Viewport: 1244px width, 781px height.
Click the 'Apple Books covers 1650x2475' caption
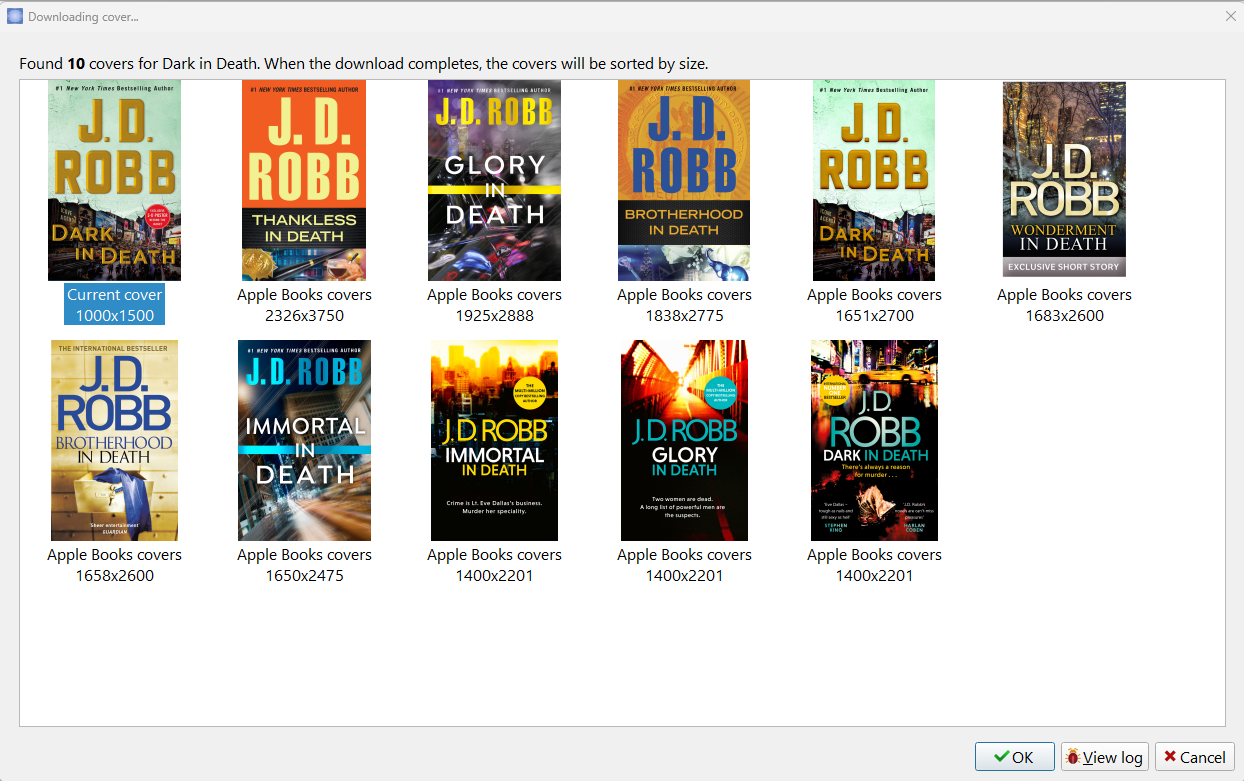click(x=304, y=565)
